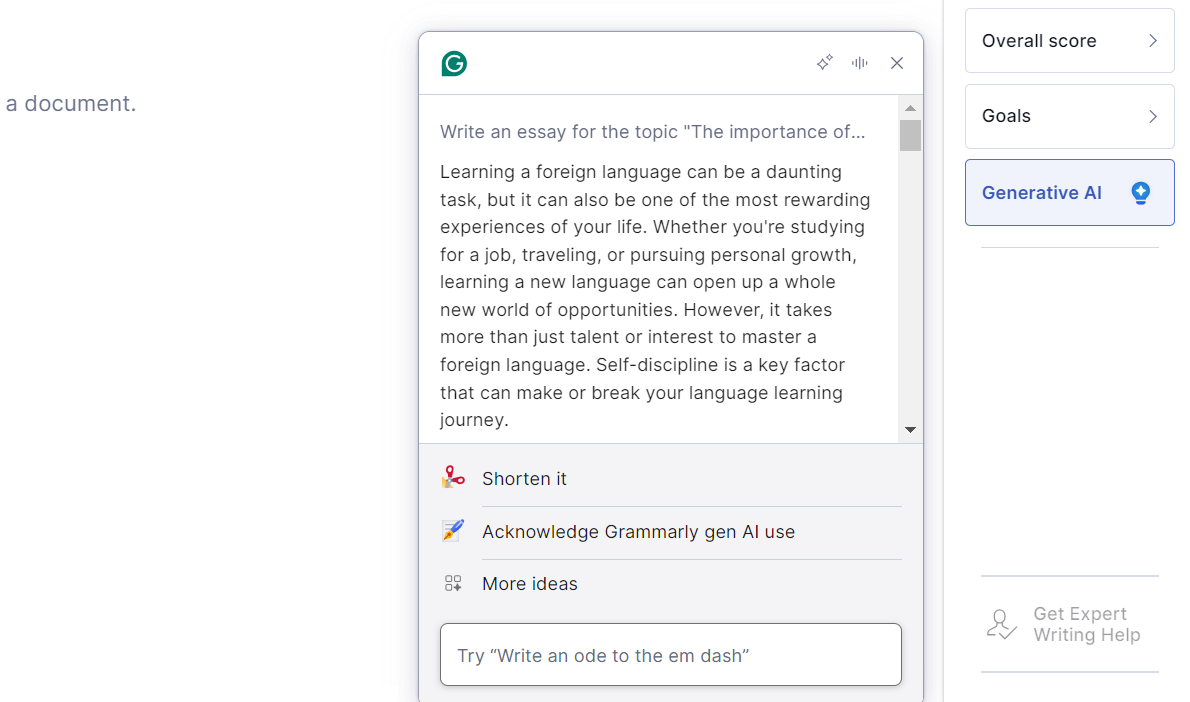
Task: Click the Generative AI lightbulb icon
Action: 1140,193
